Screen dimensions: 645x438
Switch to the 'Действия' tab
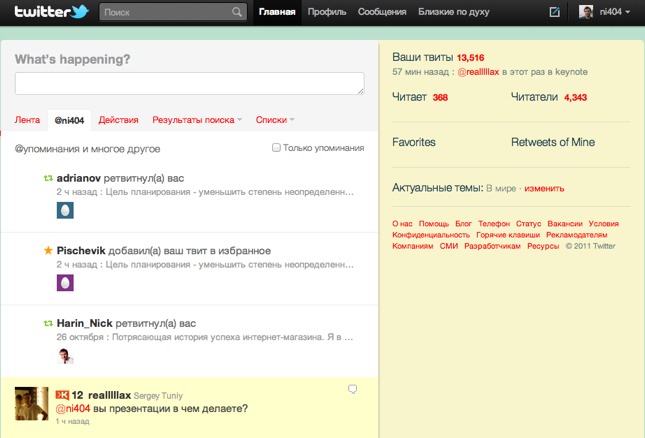point(118,120)
